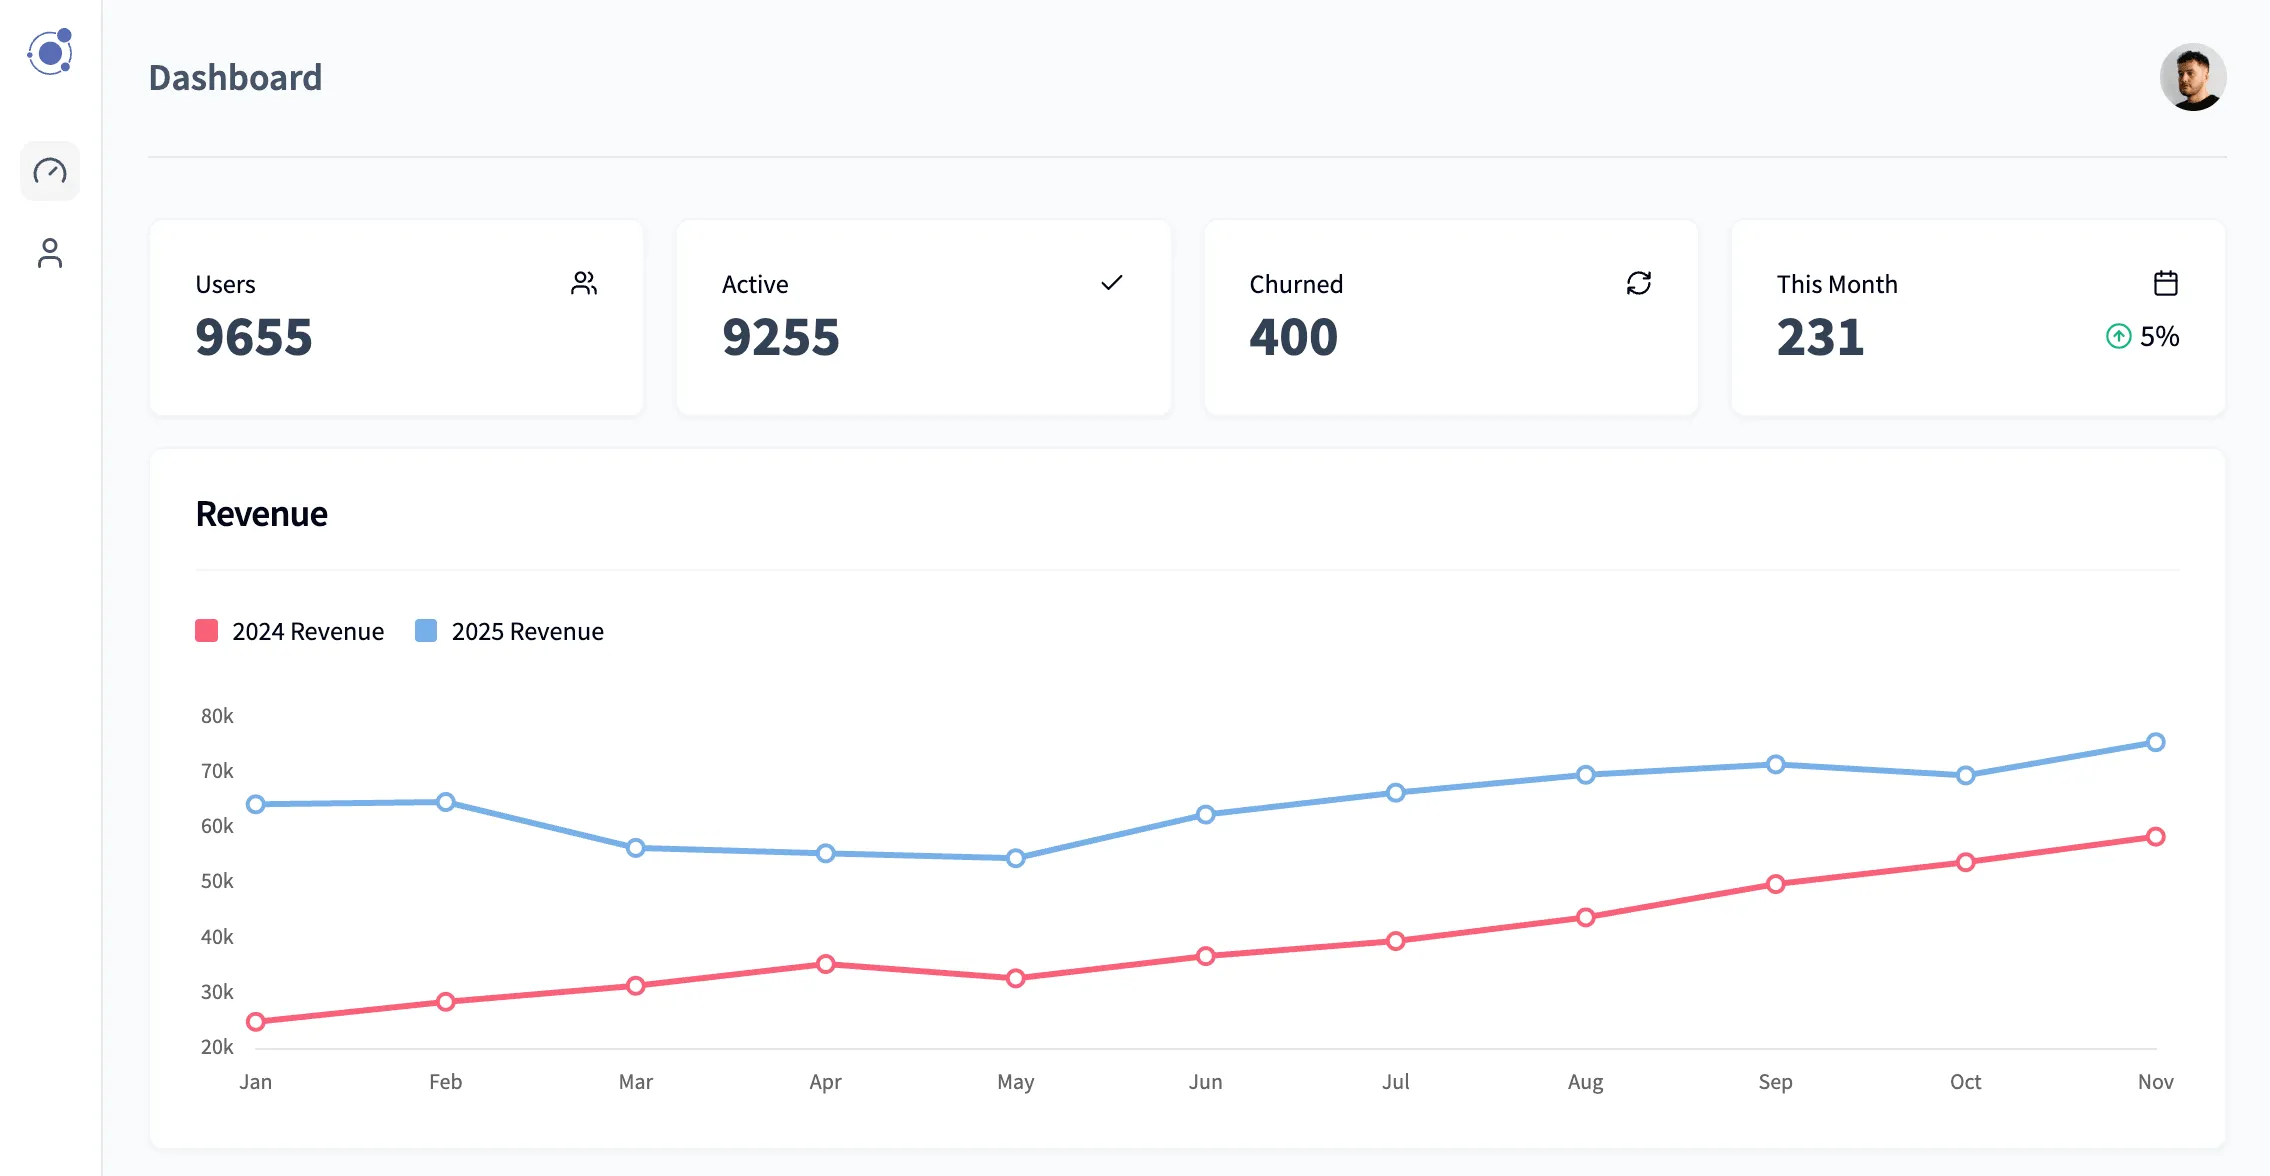Click the 2025 Revenue Nov data point
The height and width of the screenshot is (1176, 2270).
coord(2155,742)
